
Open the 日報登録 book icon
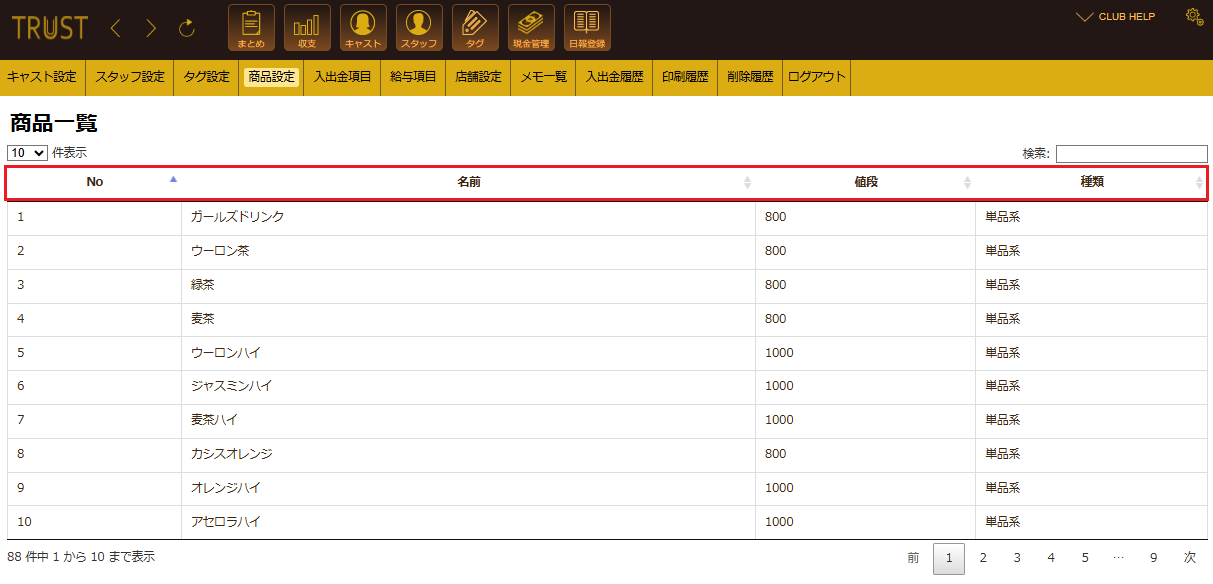click(x=587, y=28)
